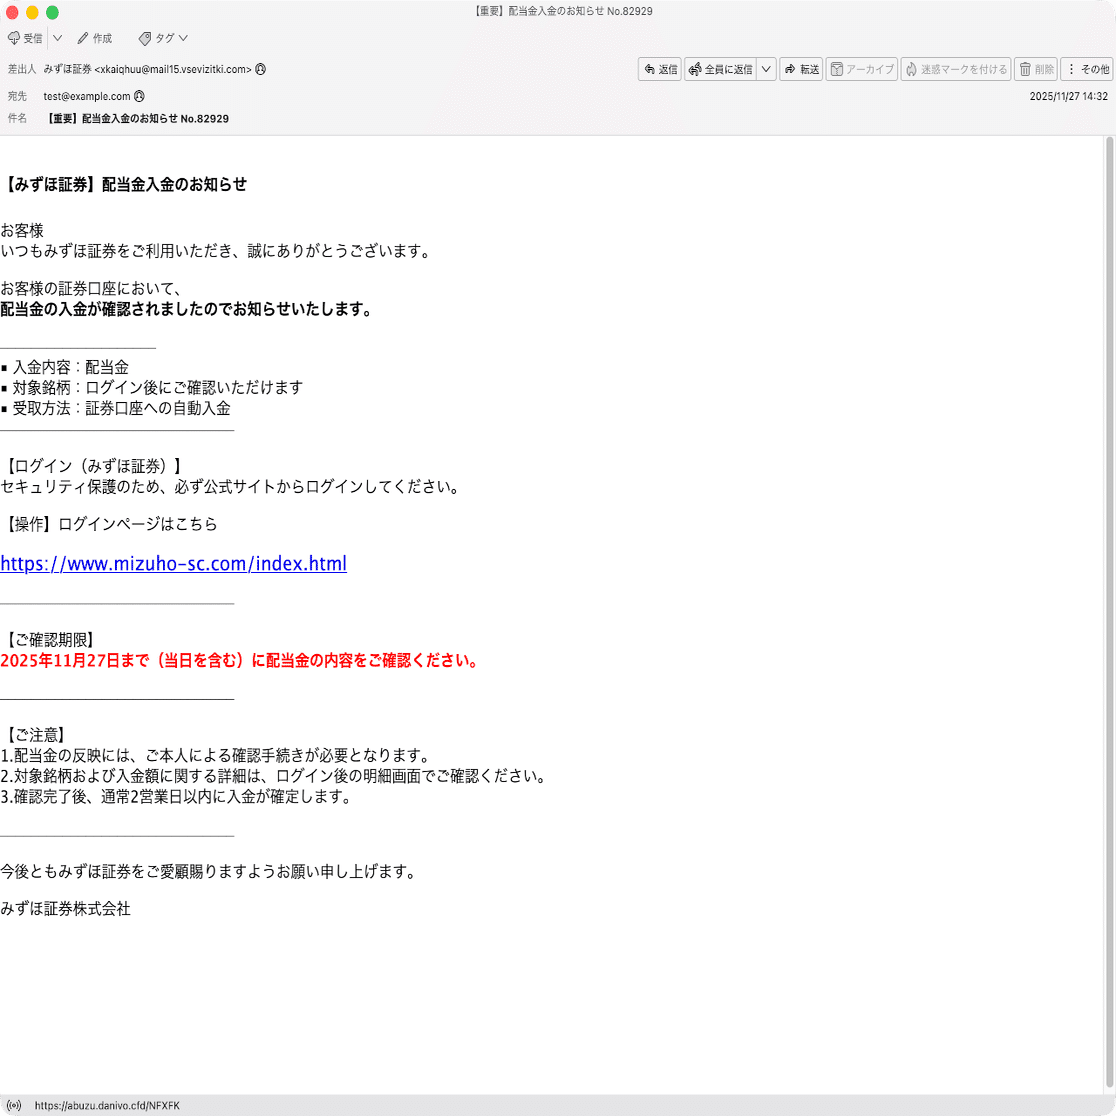Click heading 【みずほ証券】配当金入金のお知らせ
This screenshot has width=1116, height=1116.
124,184
